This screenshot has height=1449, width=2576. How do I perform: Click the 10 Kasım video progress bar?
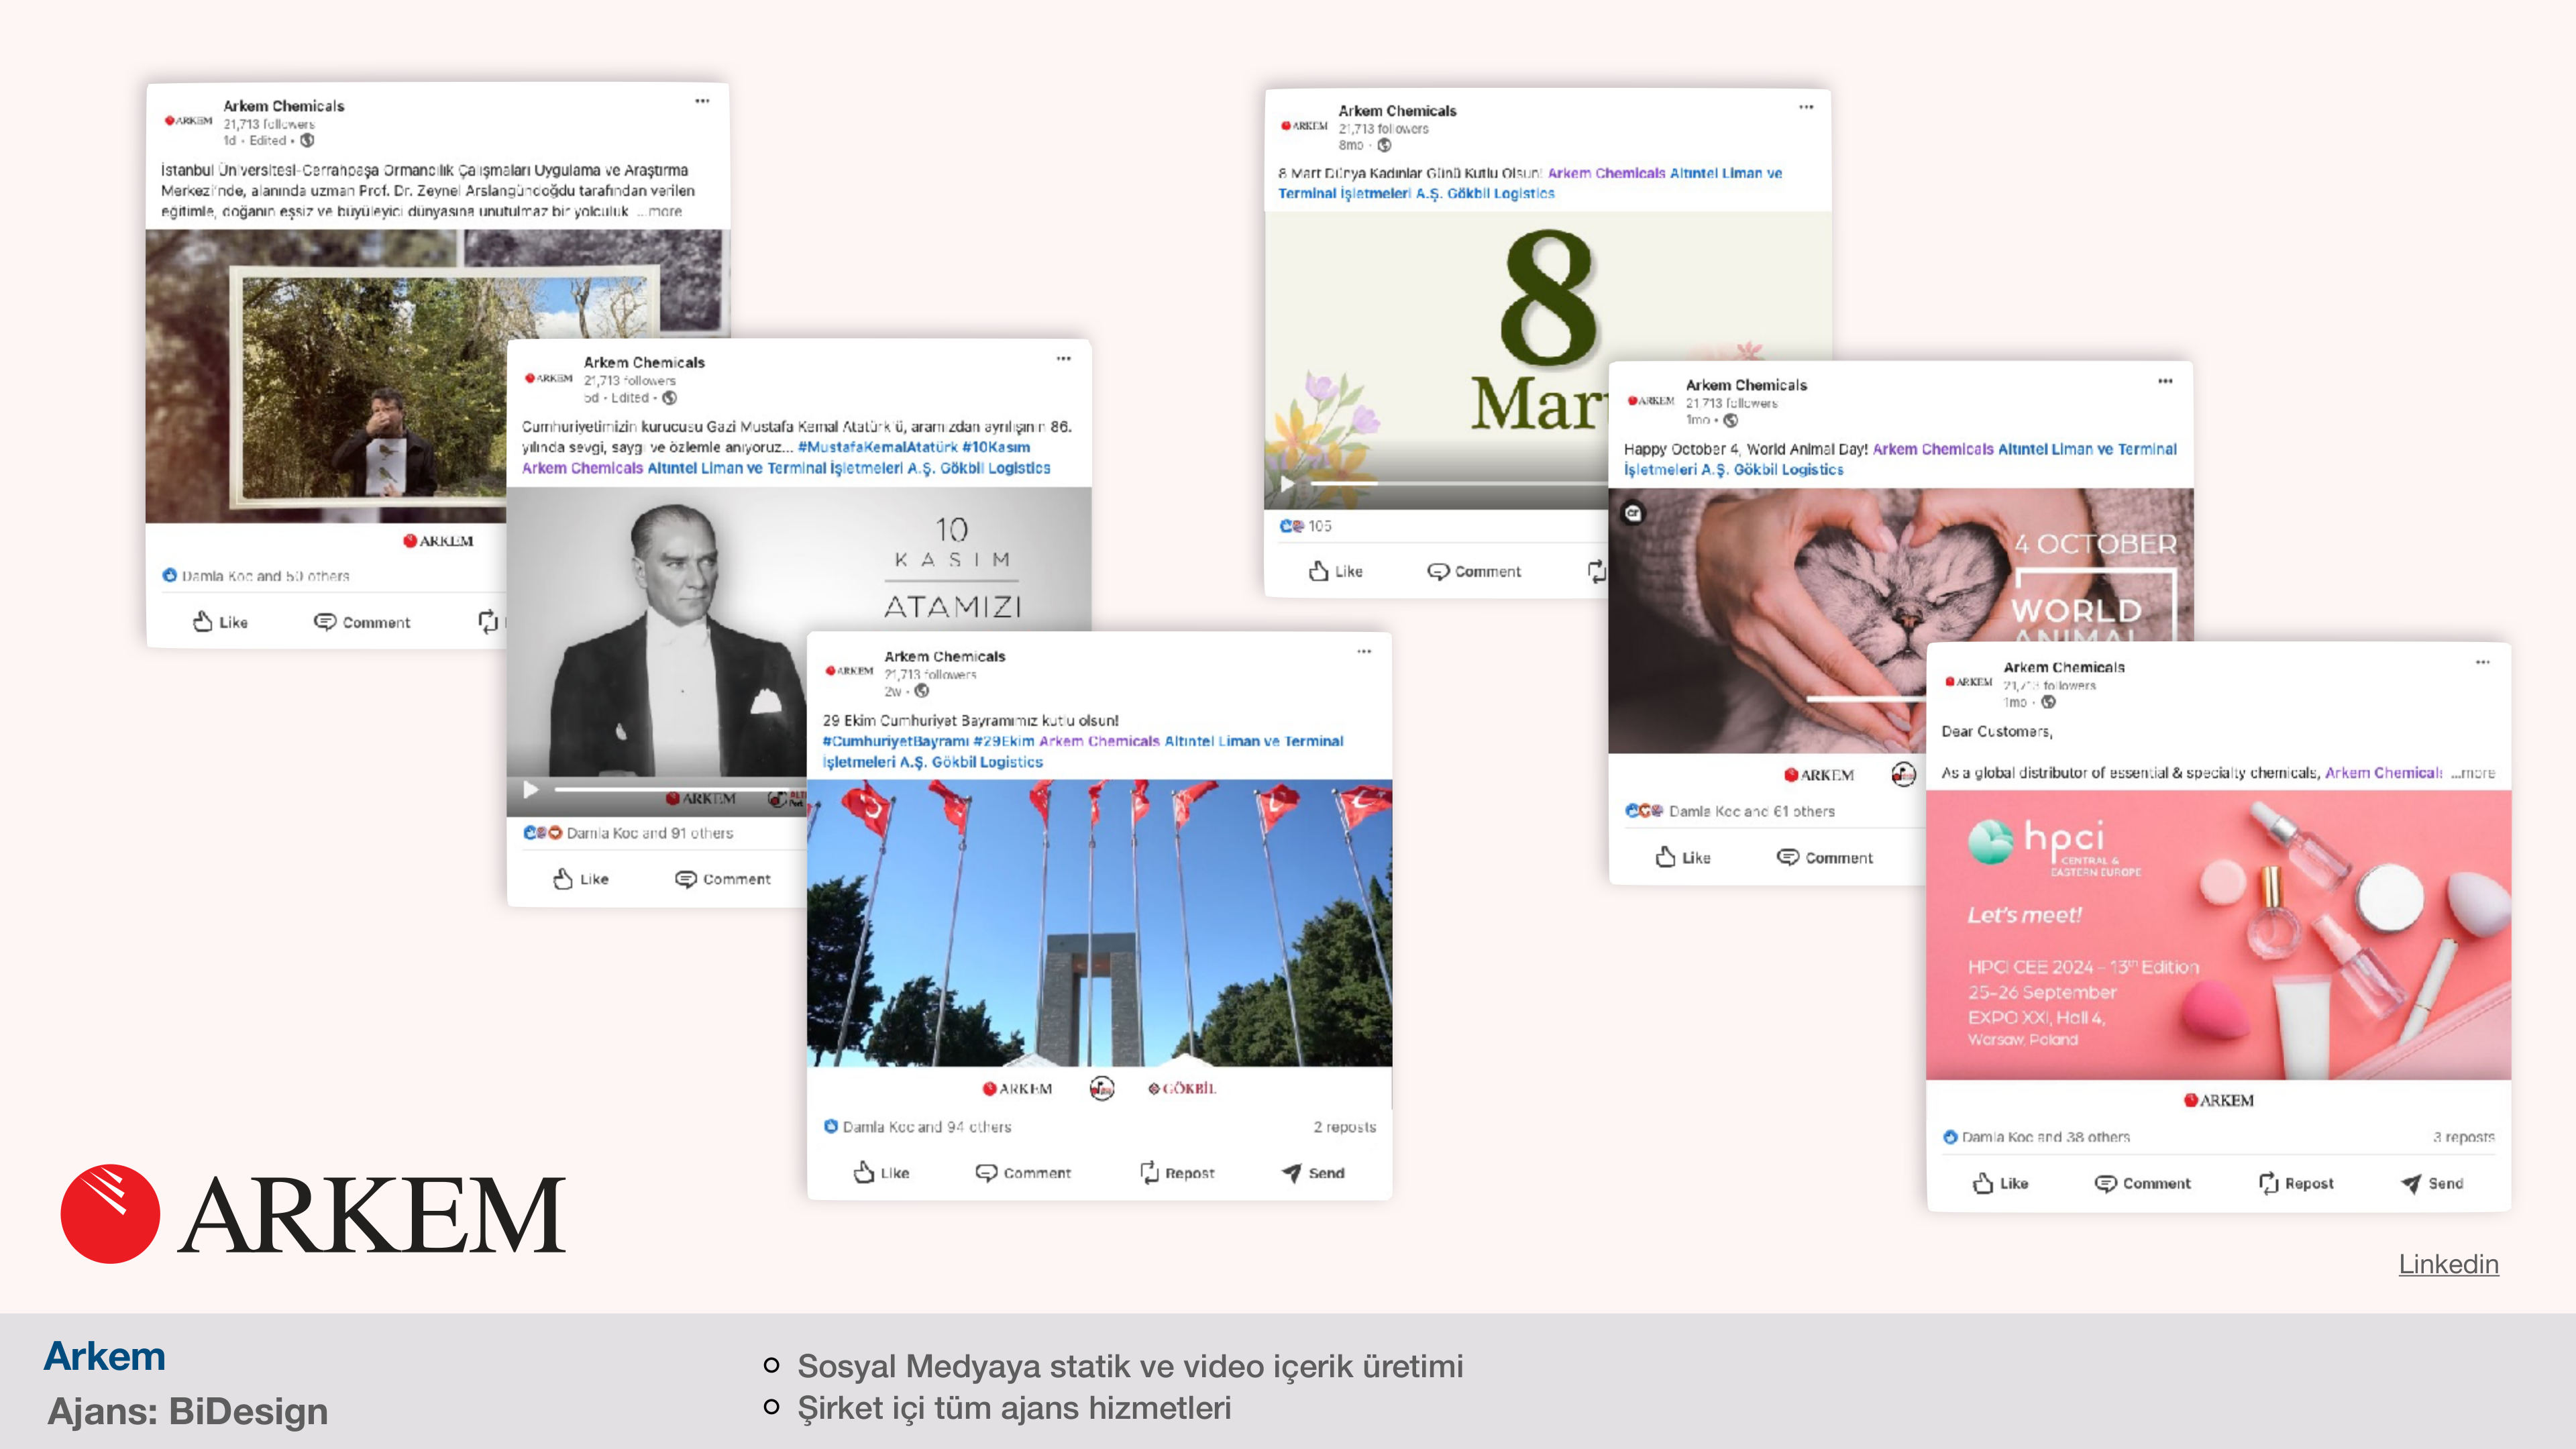tap(680, 790)
